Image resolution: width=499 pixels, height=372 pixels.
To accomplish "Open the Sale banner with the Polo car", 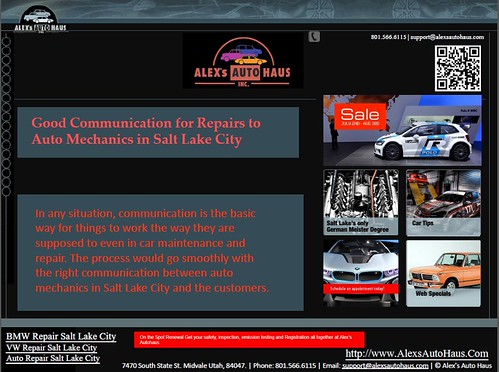I will coord(402,130).
